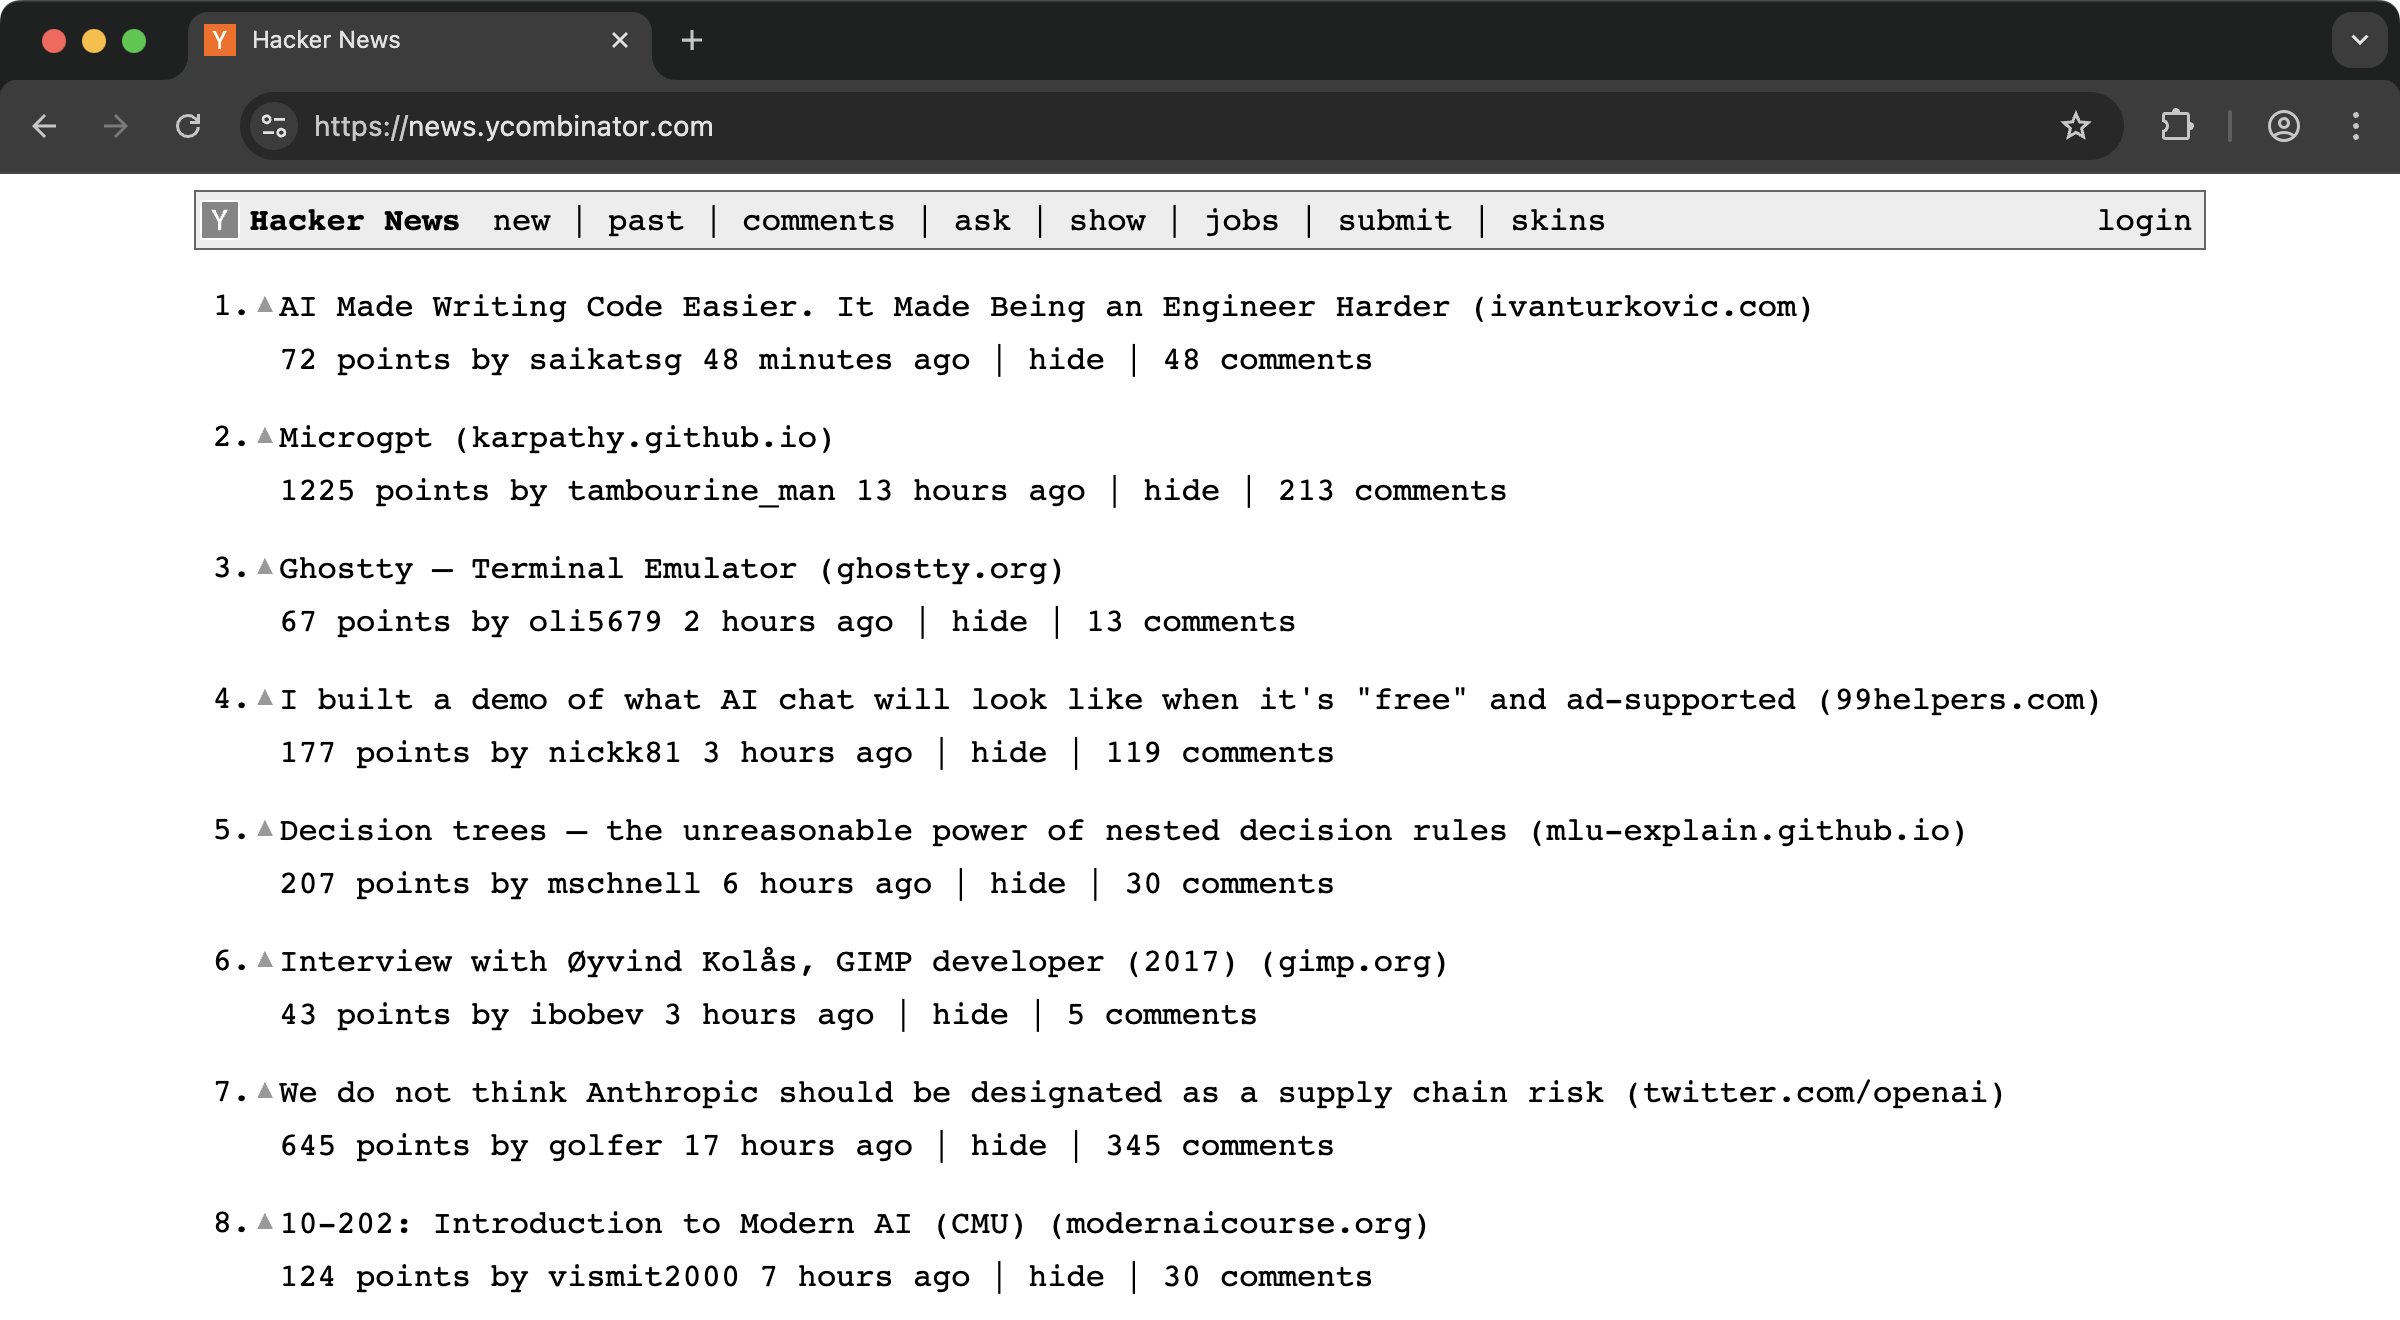Open Chrome three-dot menu
The height and width of the screenshot is (1320, 2400).
pyautogui.click(x=2356, y=126)
